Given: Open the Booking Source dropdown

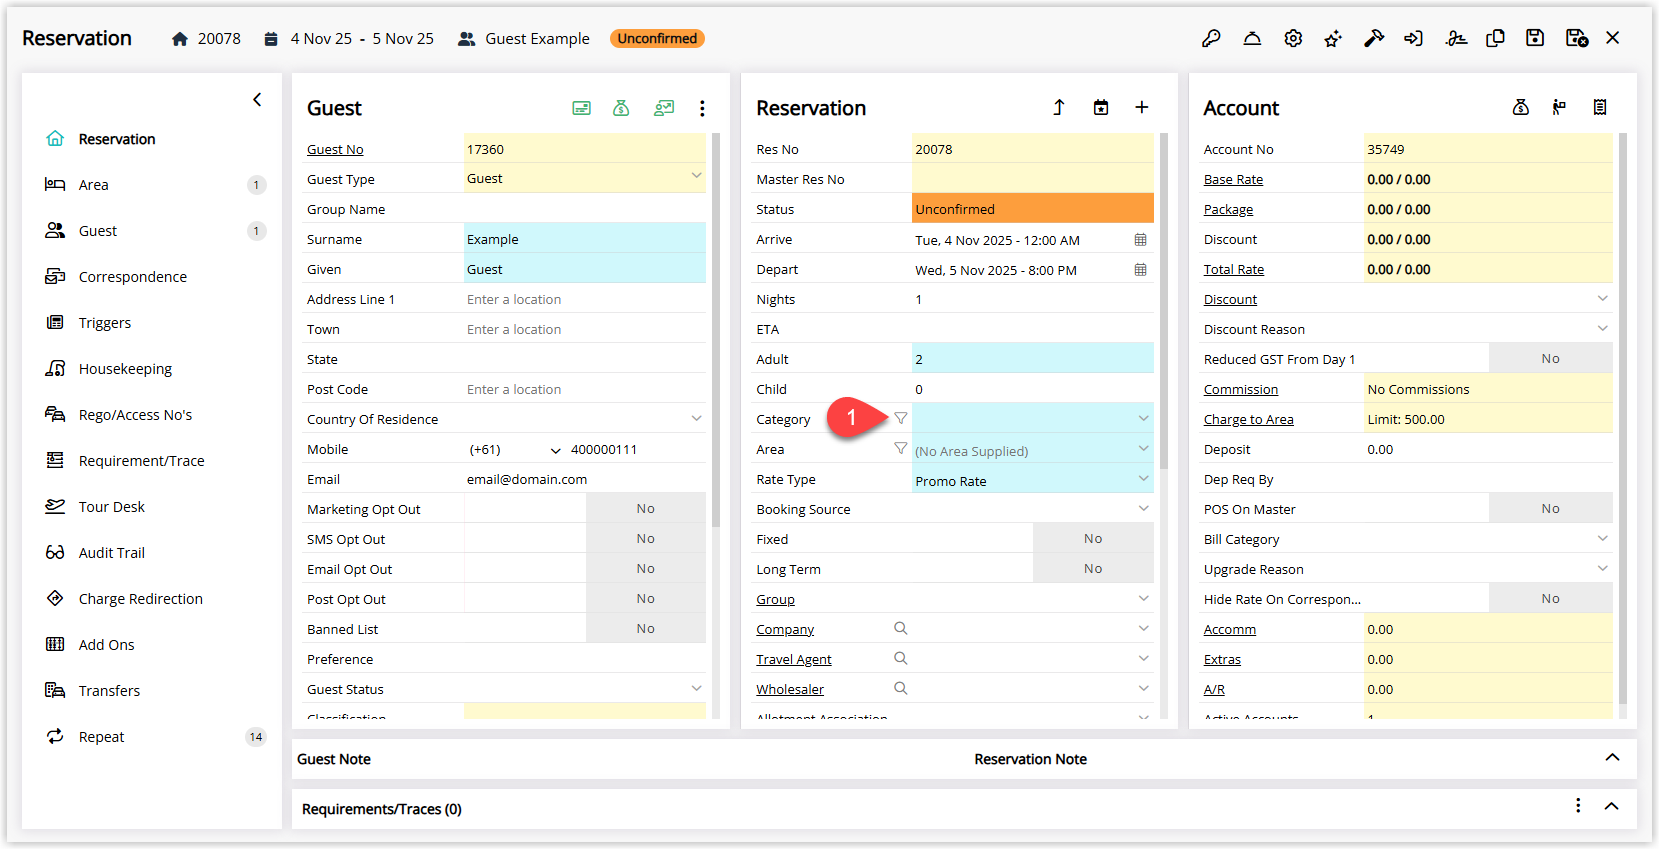Looking at the screenshot, I should [1143, 508].
